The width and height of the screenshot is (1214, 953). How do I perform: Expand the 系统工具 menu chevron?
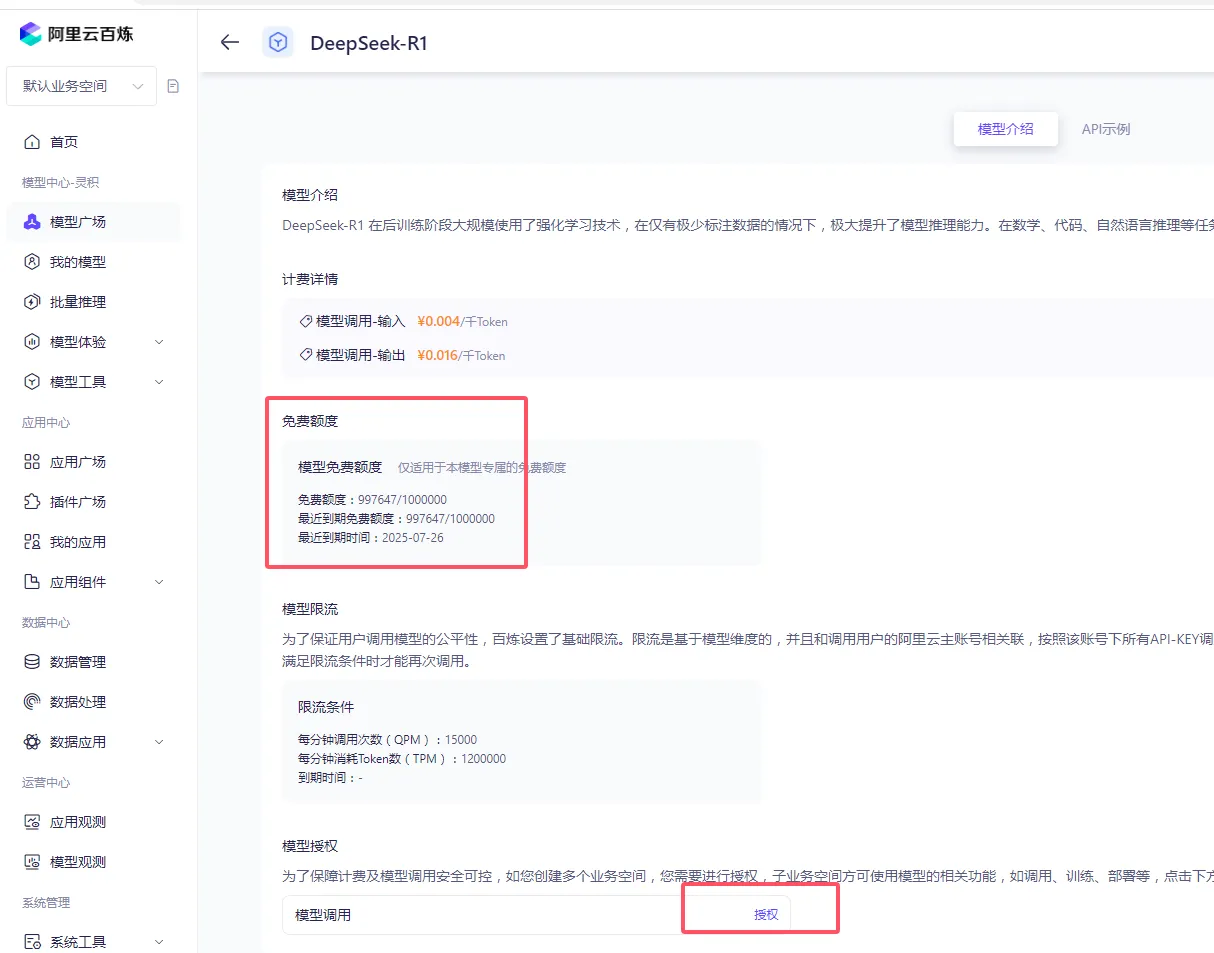tap(159, 942)
